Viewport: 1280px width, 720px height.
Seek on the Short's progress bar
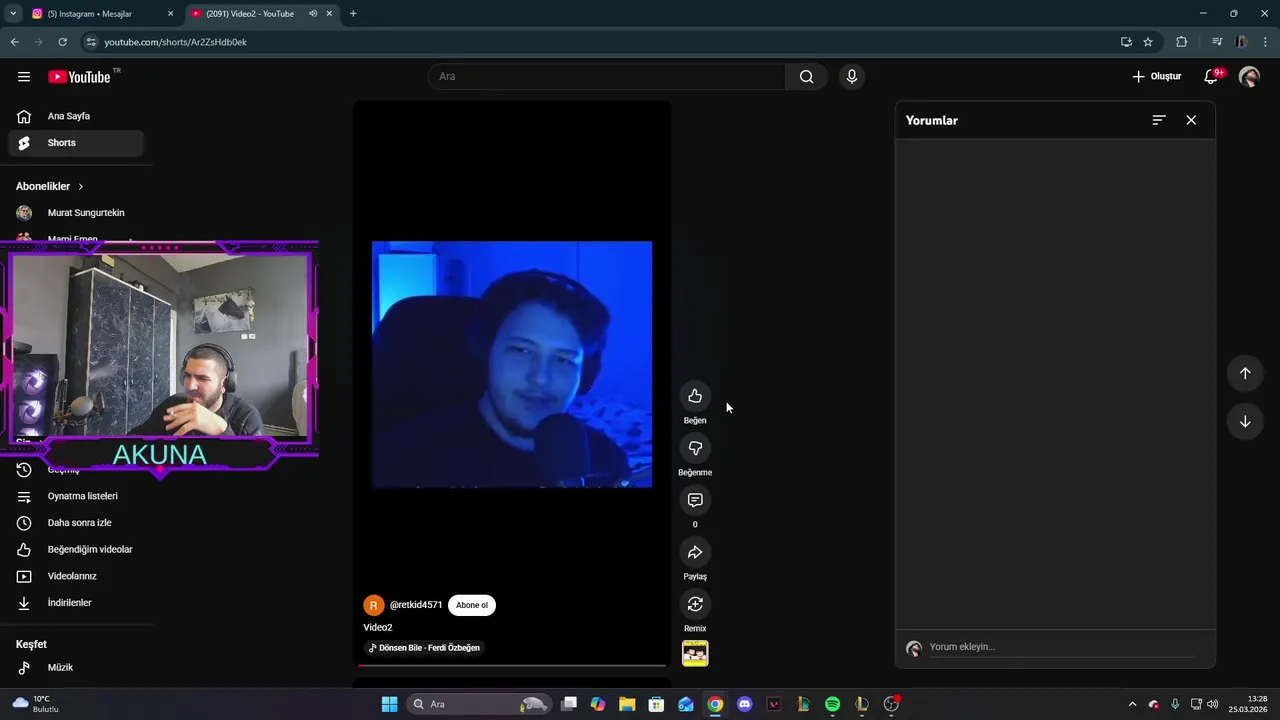click(512, 665)
